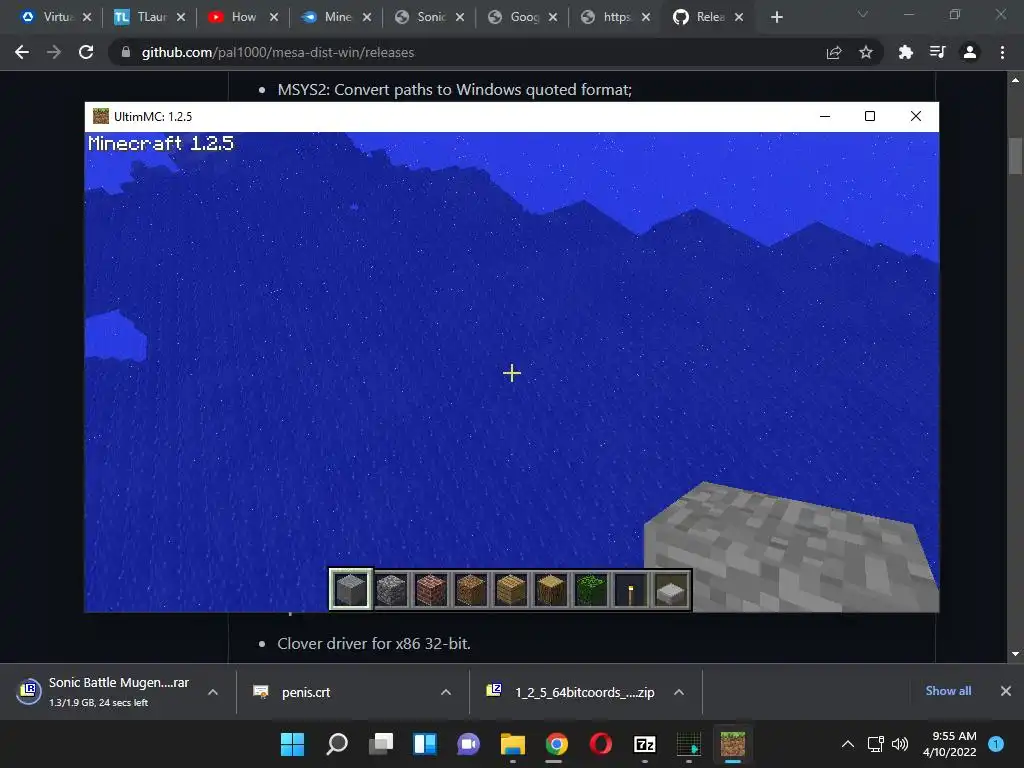Go back in Chrome
Screen dimensions: 1024x768
click(22, 52)
